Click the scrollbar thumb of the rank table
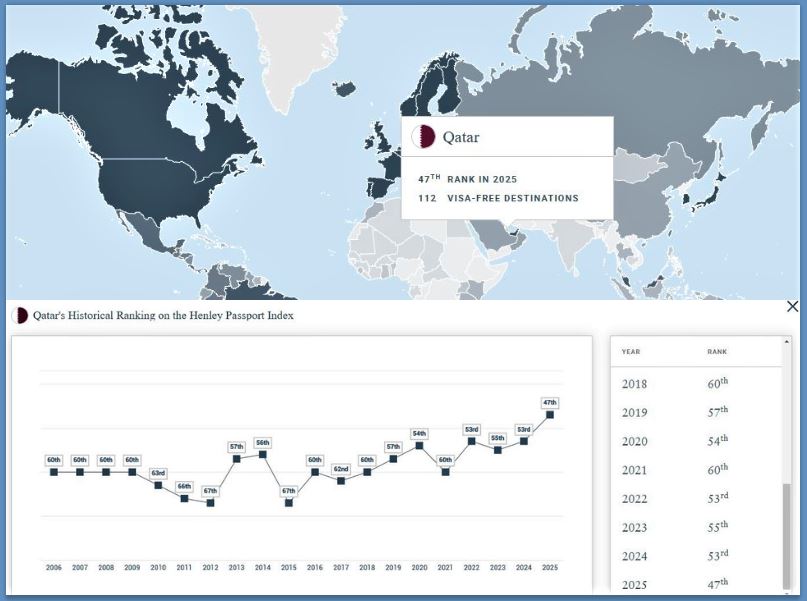This screenshot has width=807, height=601. [786, 535]
